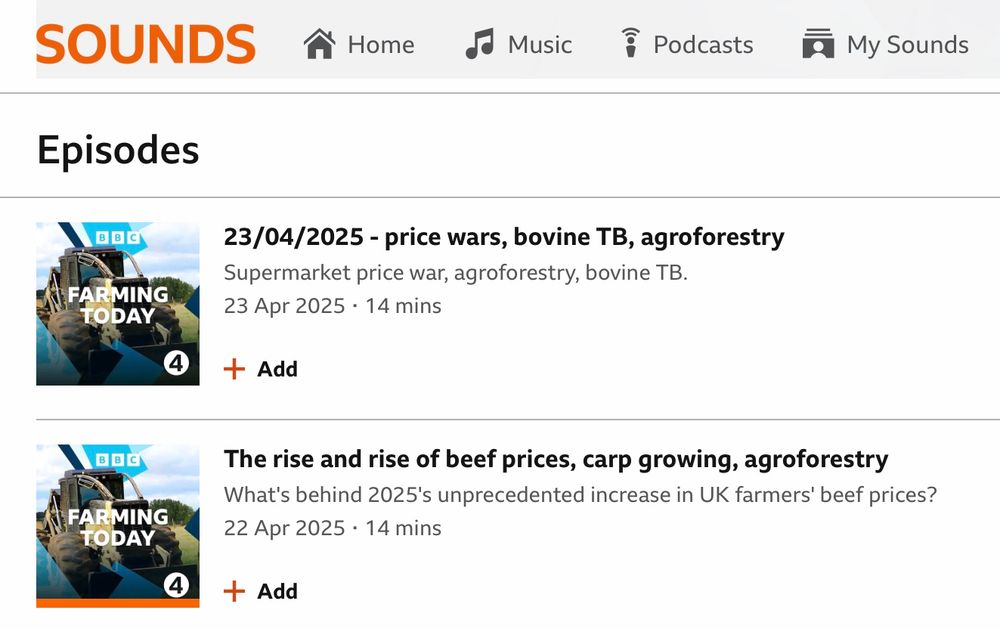This screenshot has height=629, width=1000.
Task: Click the Podcasts microphone icon
Action: coord(630,43)
